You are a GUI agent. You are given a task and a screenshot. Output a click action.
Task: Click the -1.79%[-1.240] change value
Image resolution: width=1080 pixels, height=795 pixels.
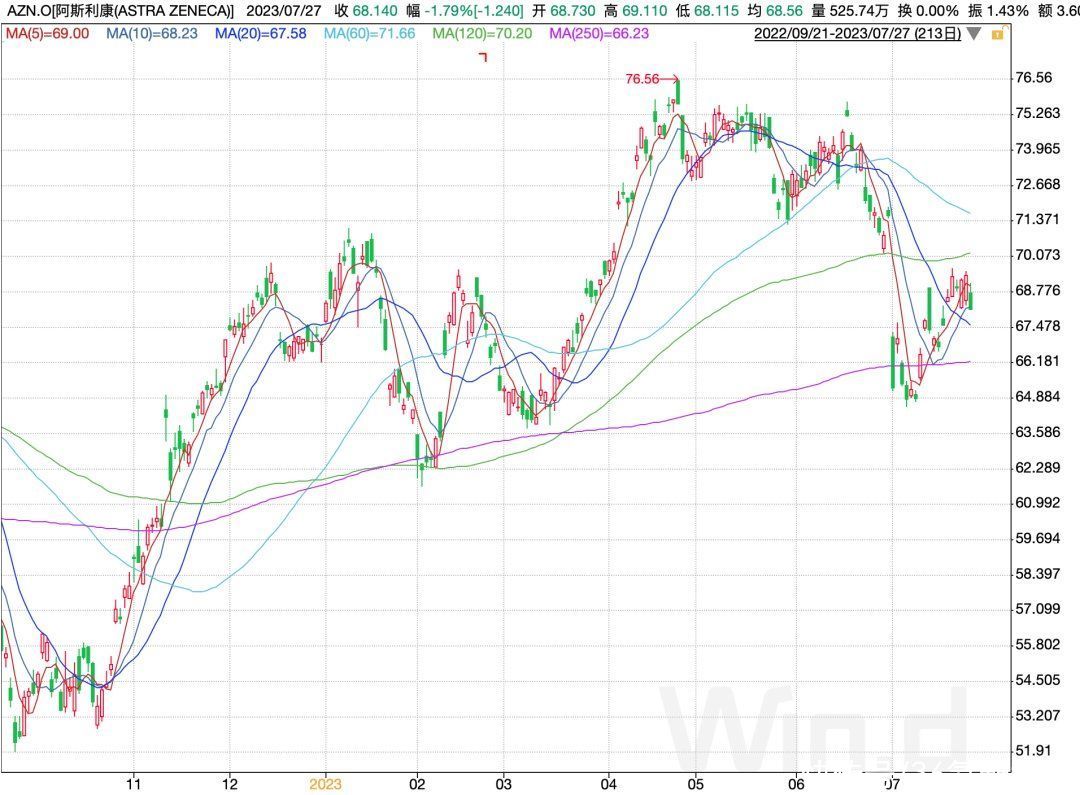tap(473, 11)
